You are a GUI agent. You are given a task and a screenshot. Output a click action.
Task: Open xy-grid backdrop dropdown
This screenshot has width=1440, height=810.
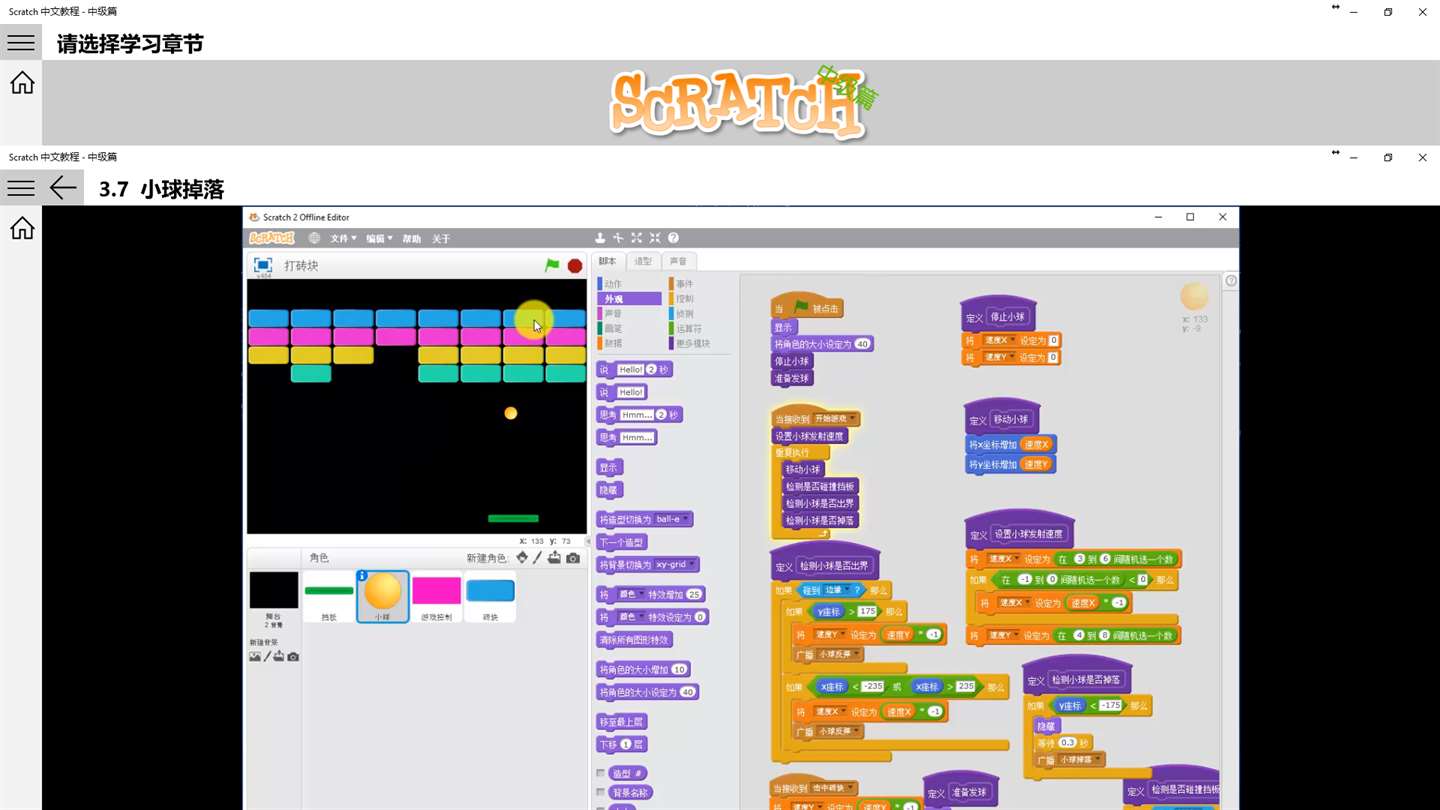675,565
